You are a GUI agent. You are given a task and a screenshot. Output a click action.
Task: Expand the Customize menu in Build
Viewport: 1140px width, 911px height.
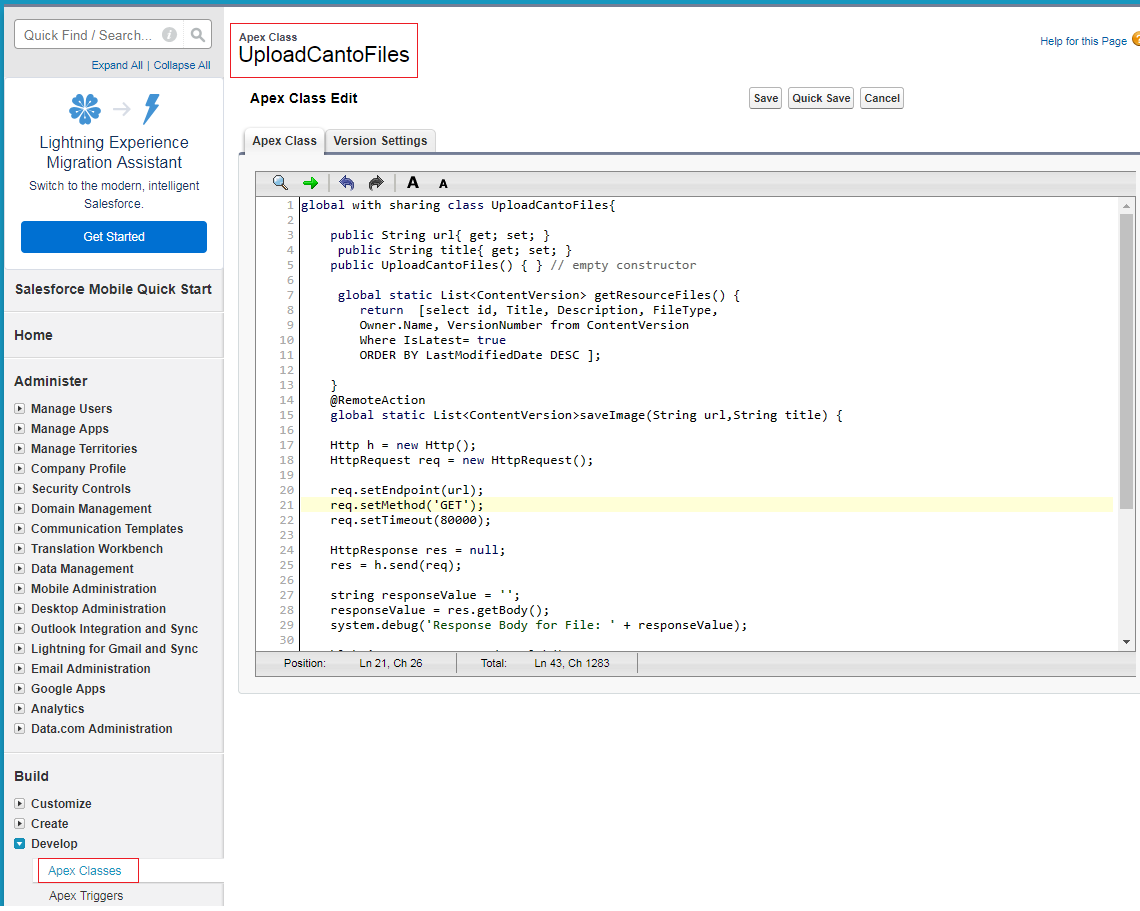(x=20, y=804)
